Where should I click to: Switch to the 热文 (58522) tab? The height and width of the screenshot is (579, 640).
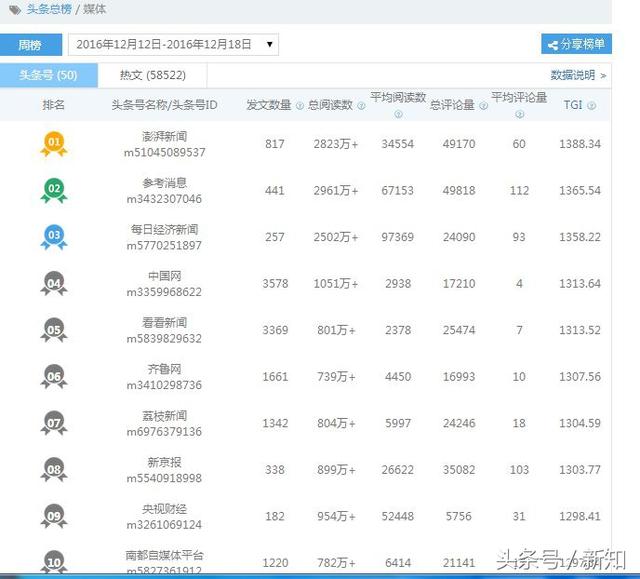click(x=153, y=75)
